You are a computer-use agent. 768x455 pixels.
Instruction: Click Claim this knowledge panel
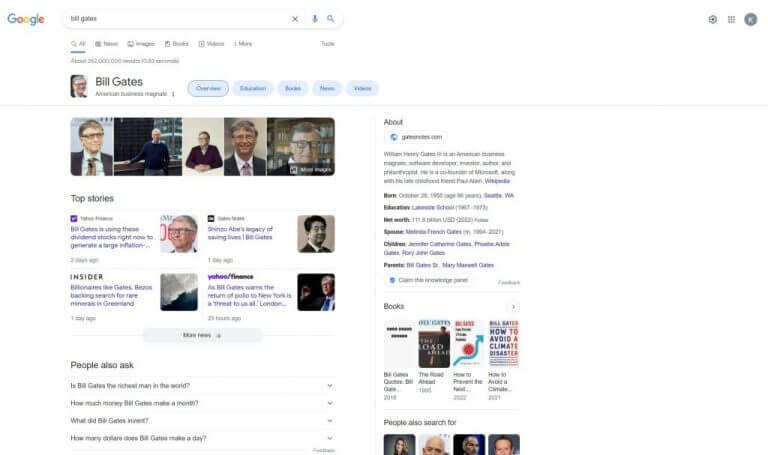428,280
